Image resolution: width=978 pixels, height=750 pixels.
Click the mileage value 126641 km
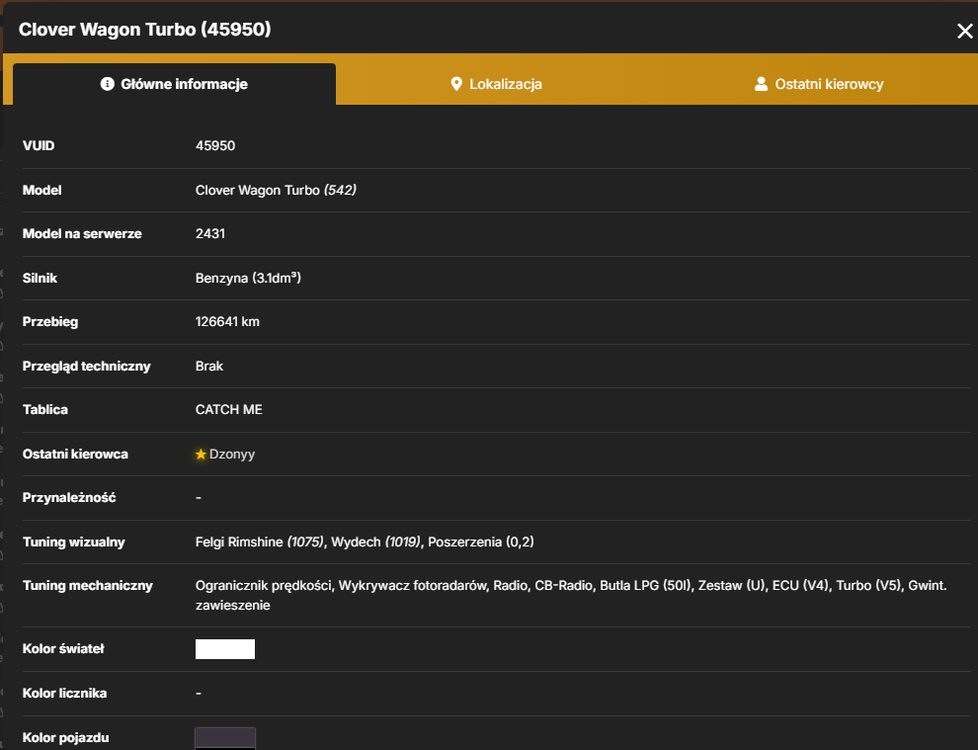(x=228, y=322)
